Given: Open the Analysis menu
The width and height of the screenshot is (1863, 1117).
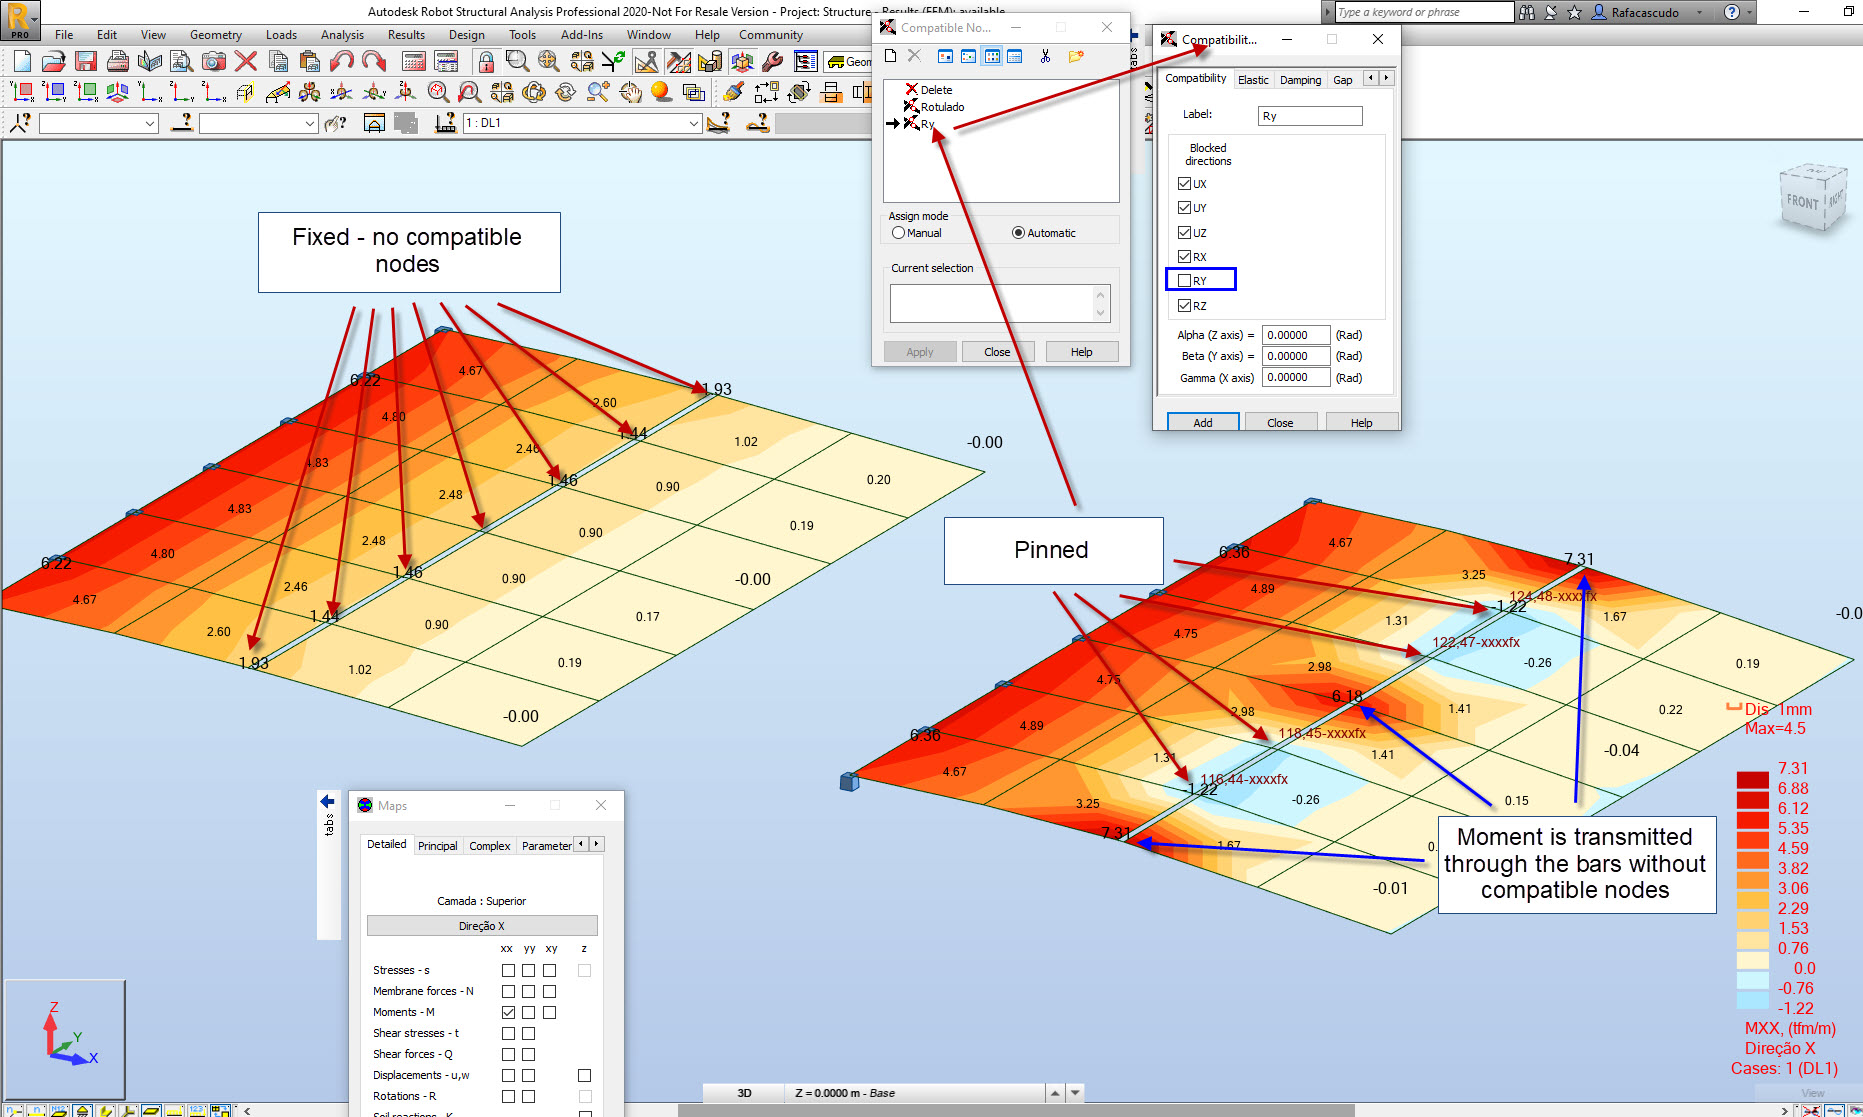Looking at the screenshot, I should (342, 35).
